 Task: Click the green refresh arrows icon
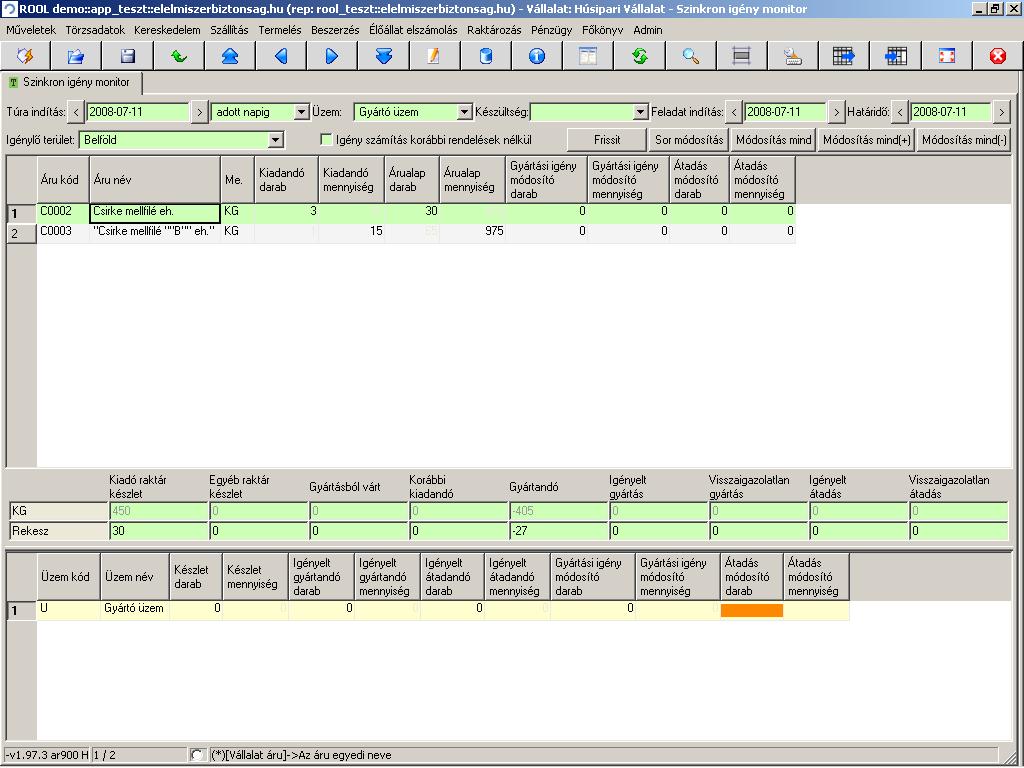click(639, 56)
